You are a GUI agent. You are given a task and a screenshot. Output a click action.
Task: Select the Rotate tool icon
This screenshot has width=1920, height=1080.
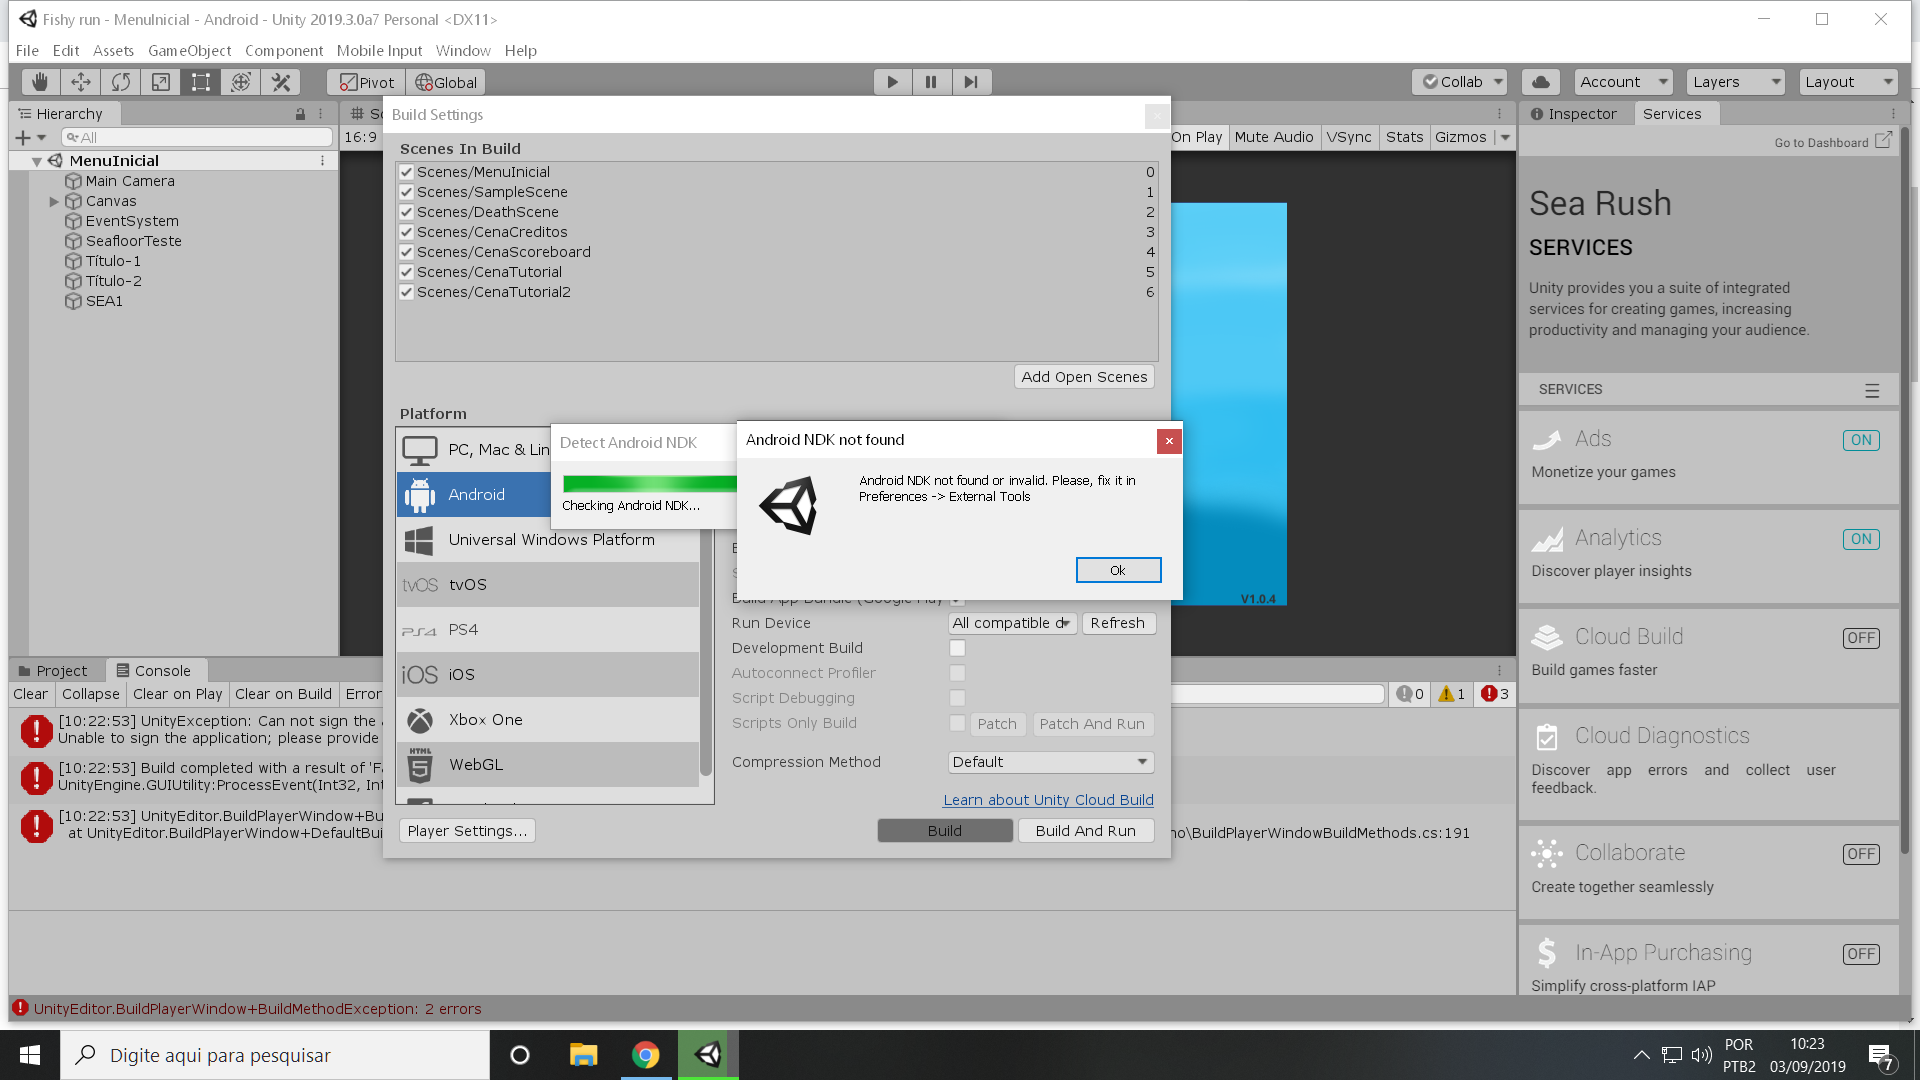pyautogui.click(x=120, y=82)
